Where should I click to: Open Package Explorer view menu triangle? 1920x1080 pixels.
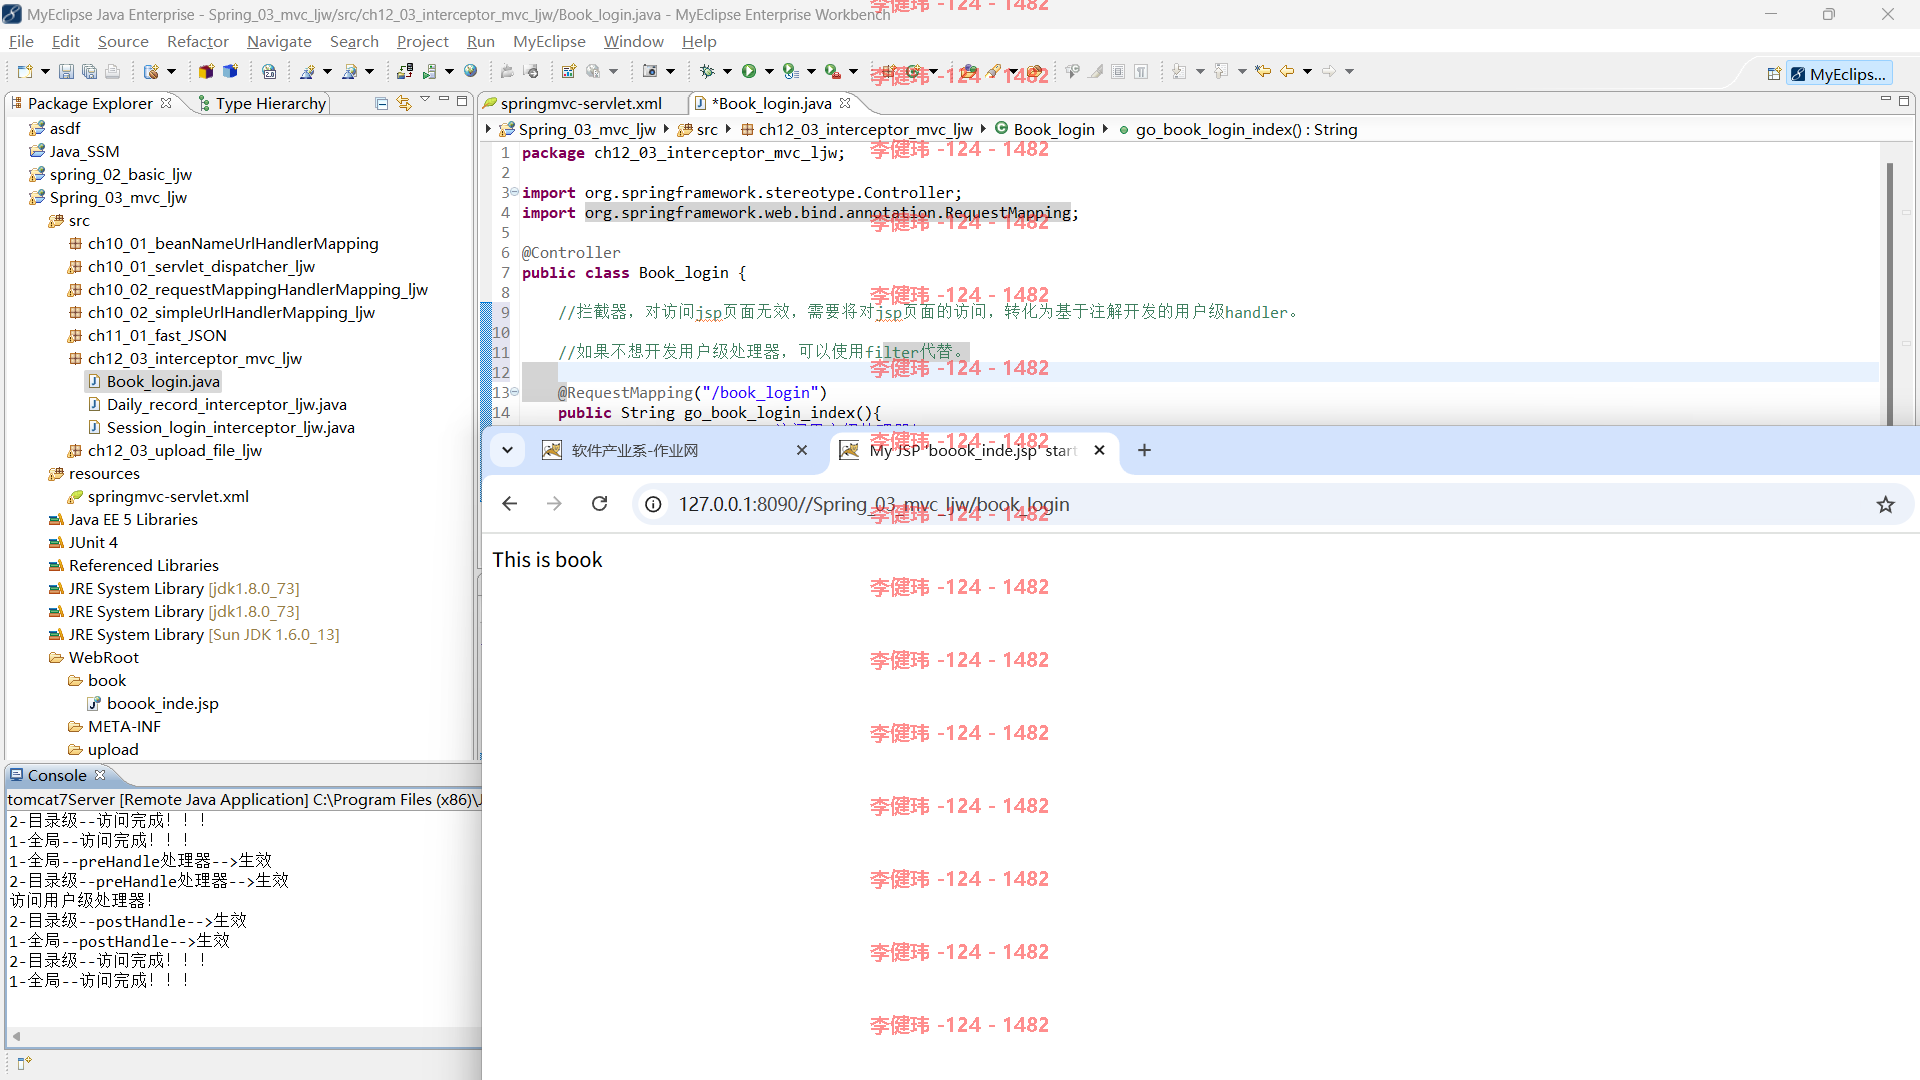(425, 100)
